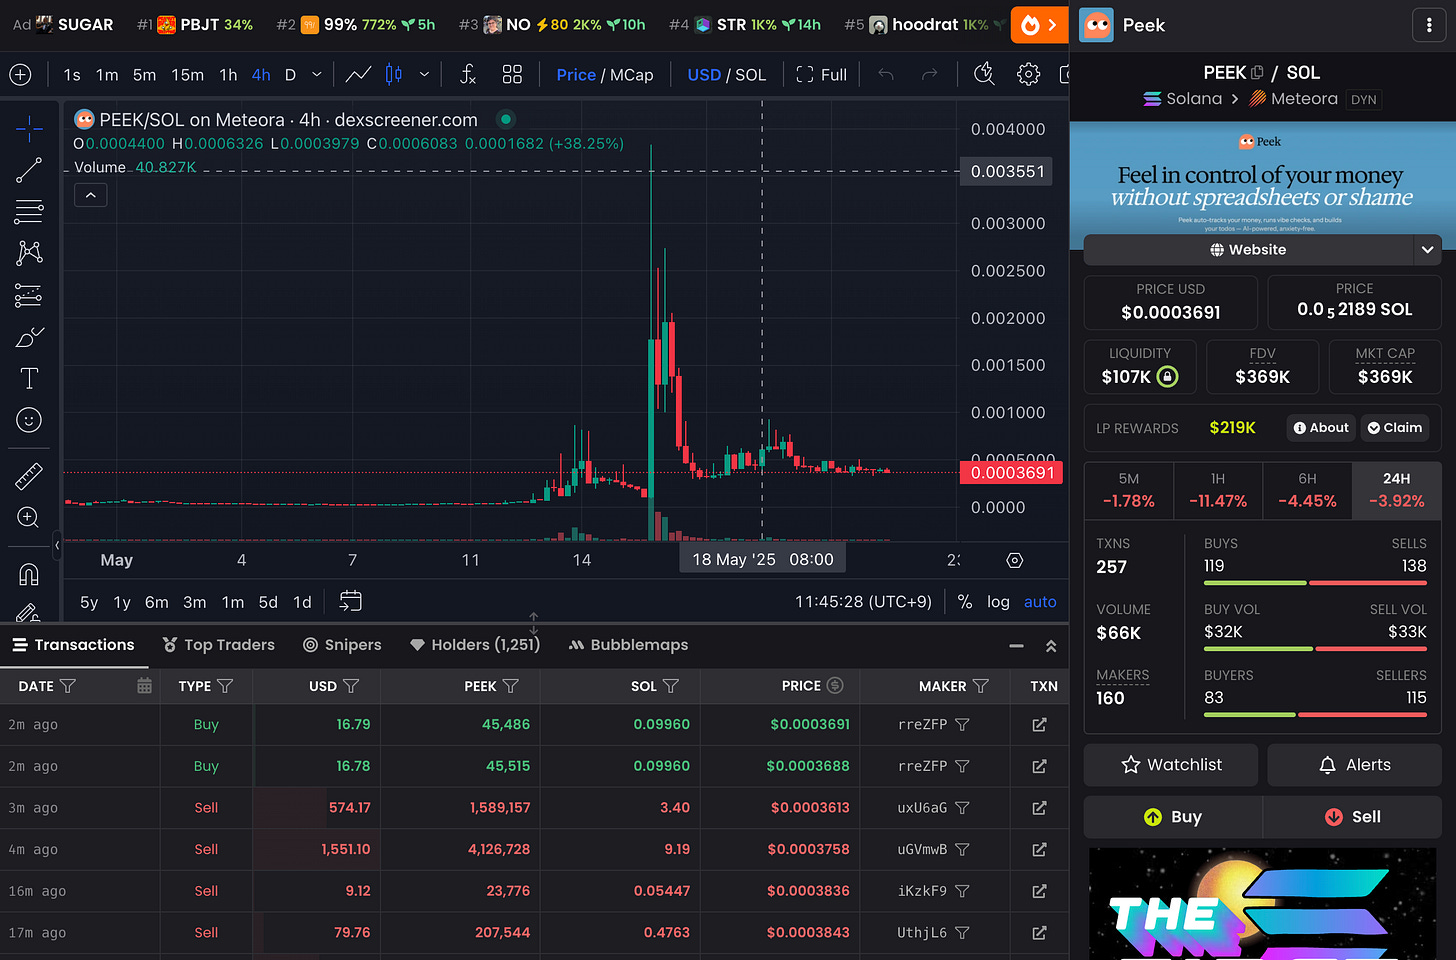
Task: Select the D timeframe
Action: coord(290,75)
